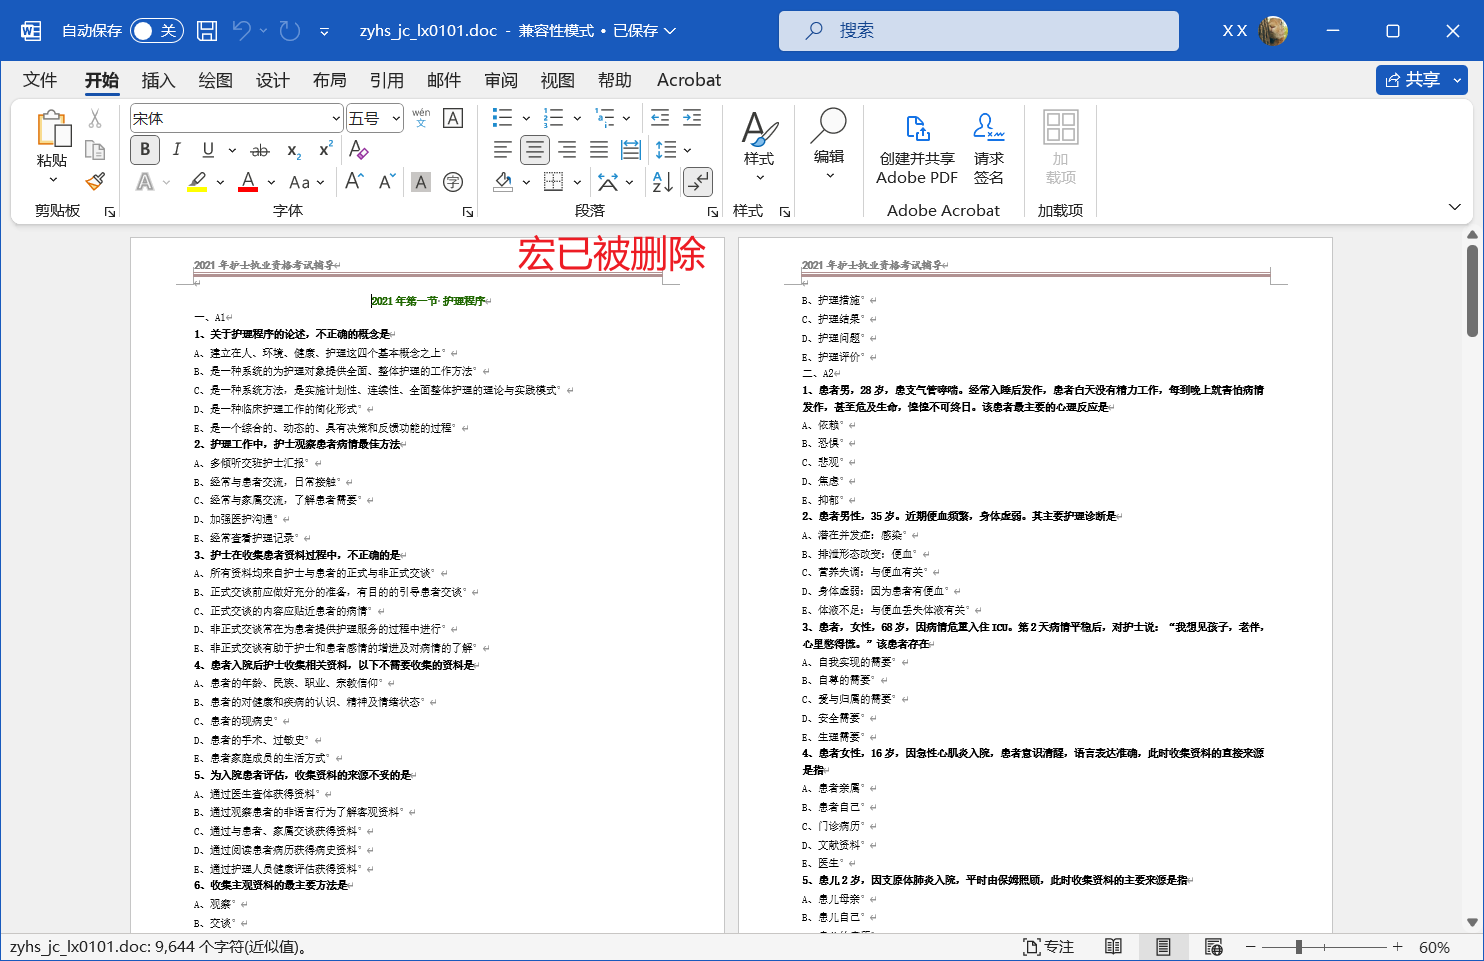The height and width of the screenshot is (961, 1484).
Task: Click the 专注 focus mode button
Action: (x=1048, y=947)
